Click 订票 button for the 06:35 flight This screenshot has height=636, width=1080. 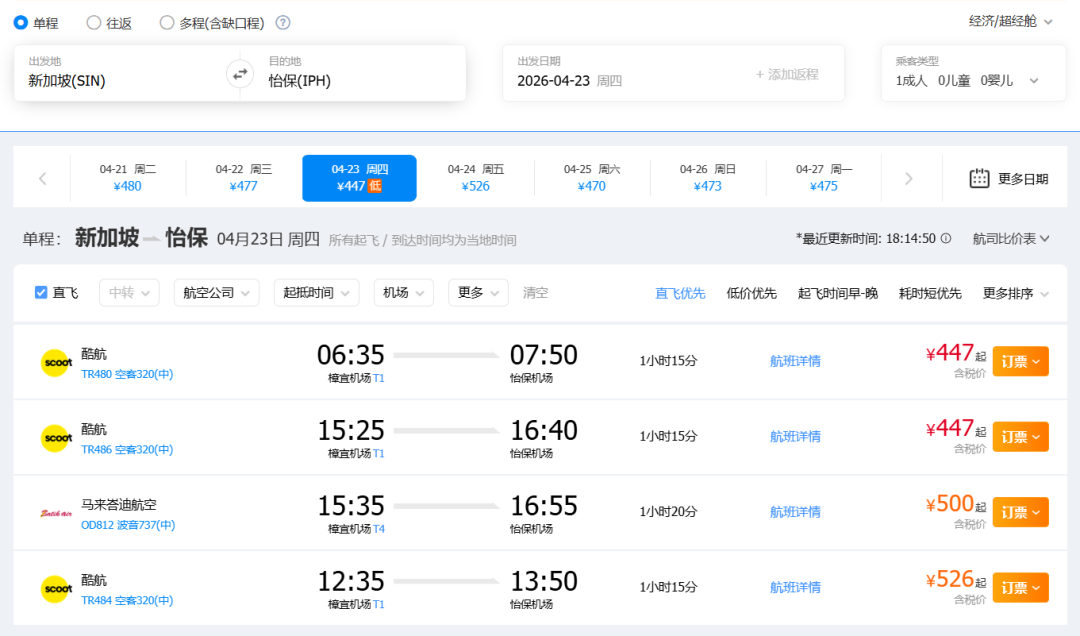(1020, 362)
